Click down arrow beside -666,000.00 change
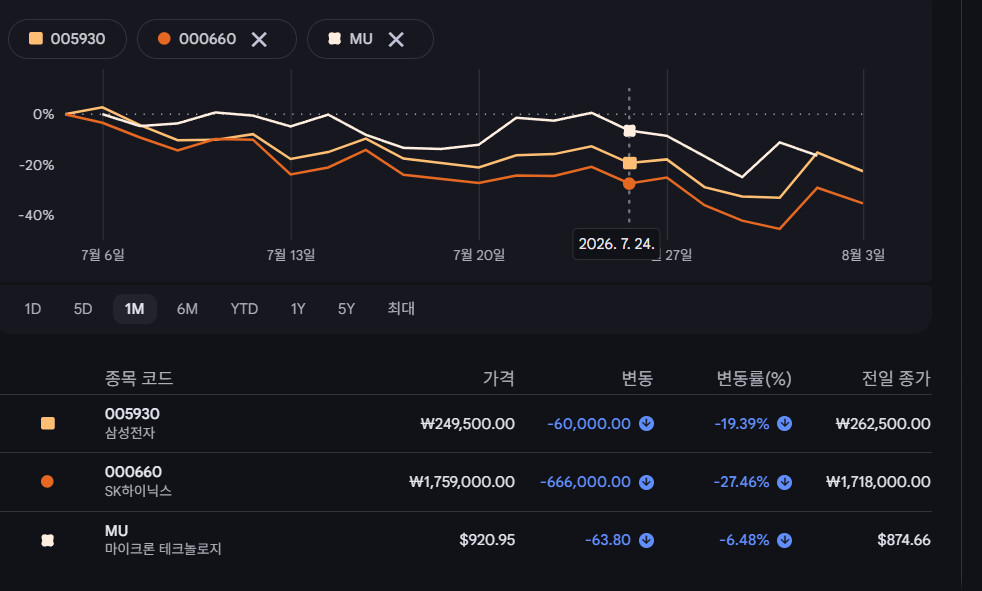This screenshot has height=591, width=982. tap(646, 482)
